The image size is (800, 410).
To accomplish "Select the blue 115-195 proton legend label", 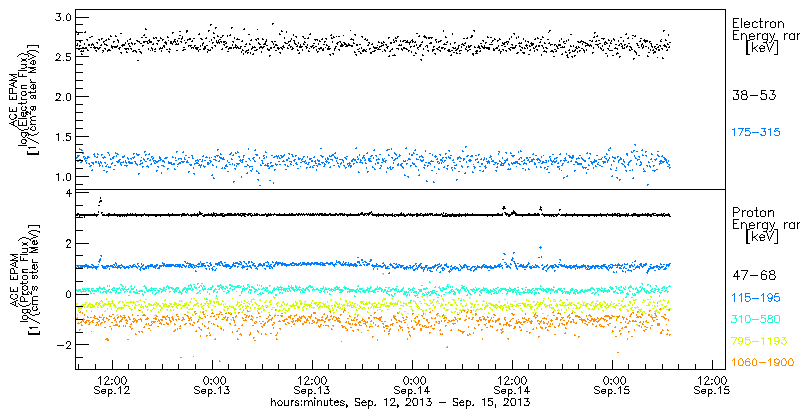I will pyautogui.click(x=756, y=297).
